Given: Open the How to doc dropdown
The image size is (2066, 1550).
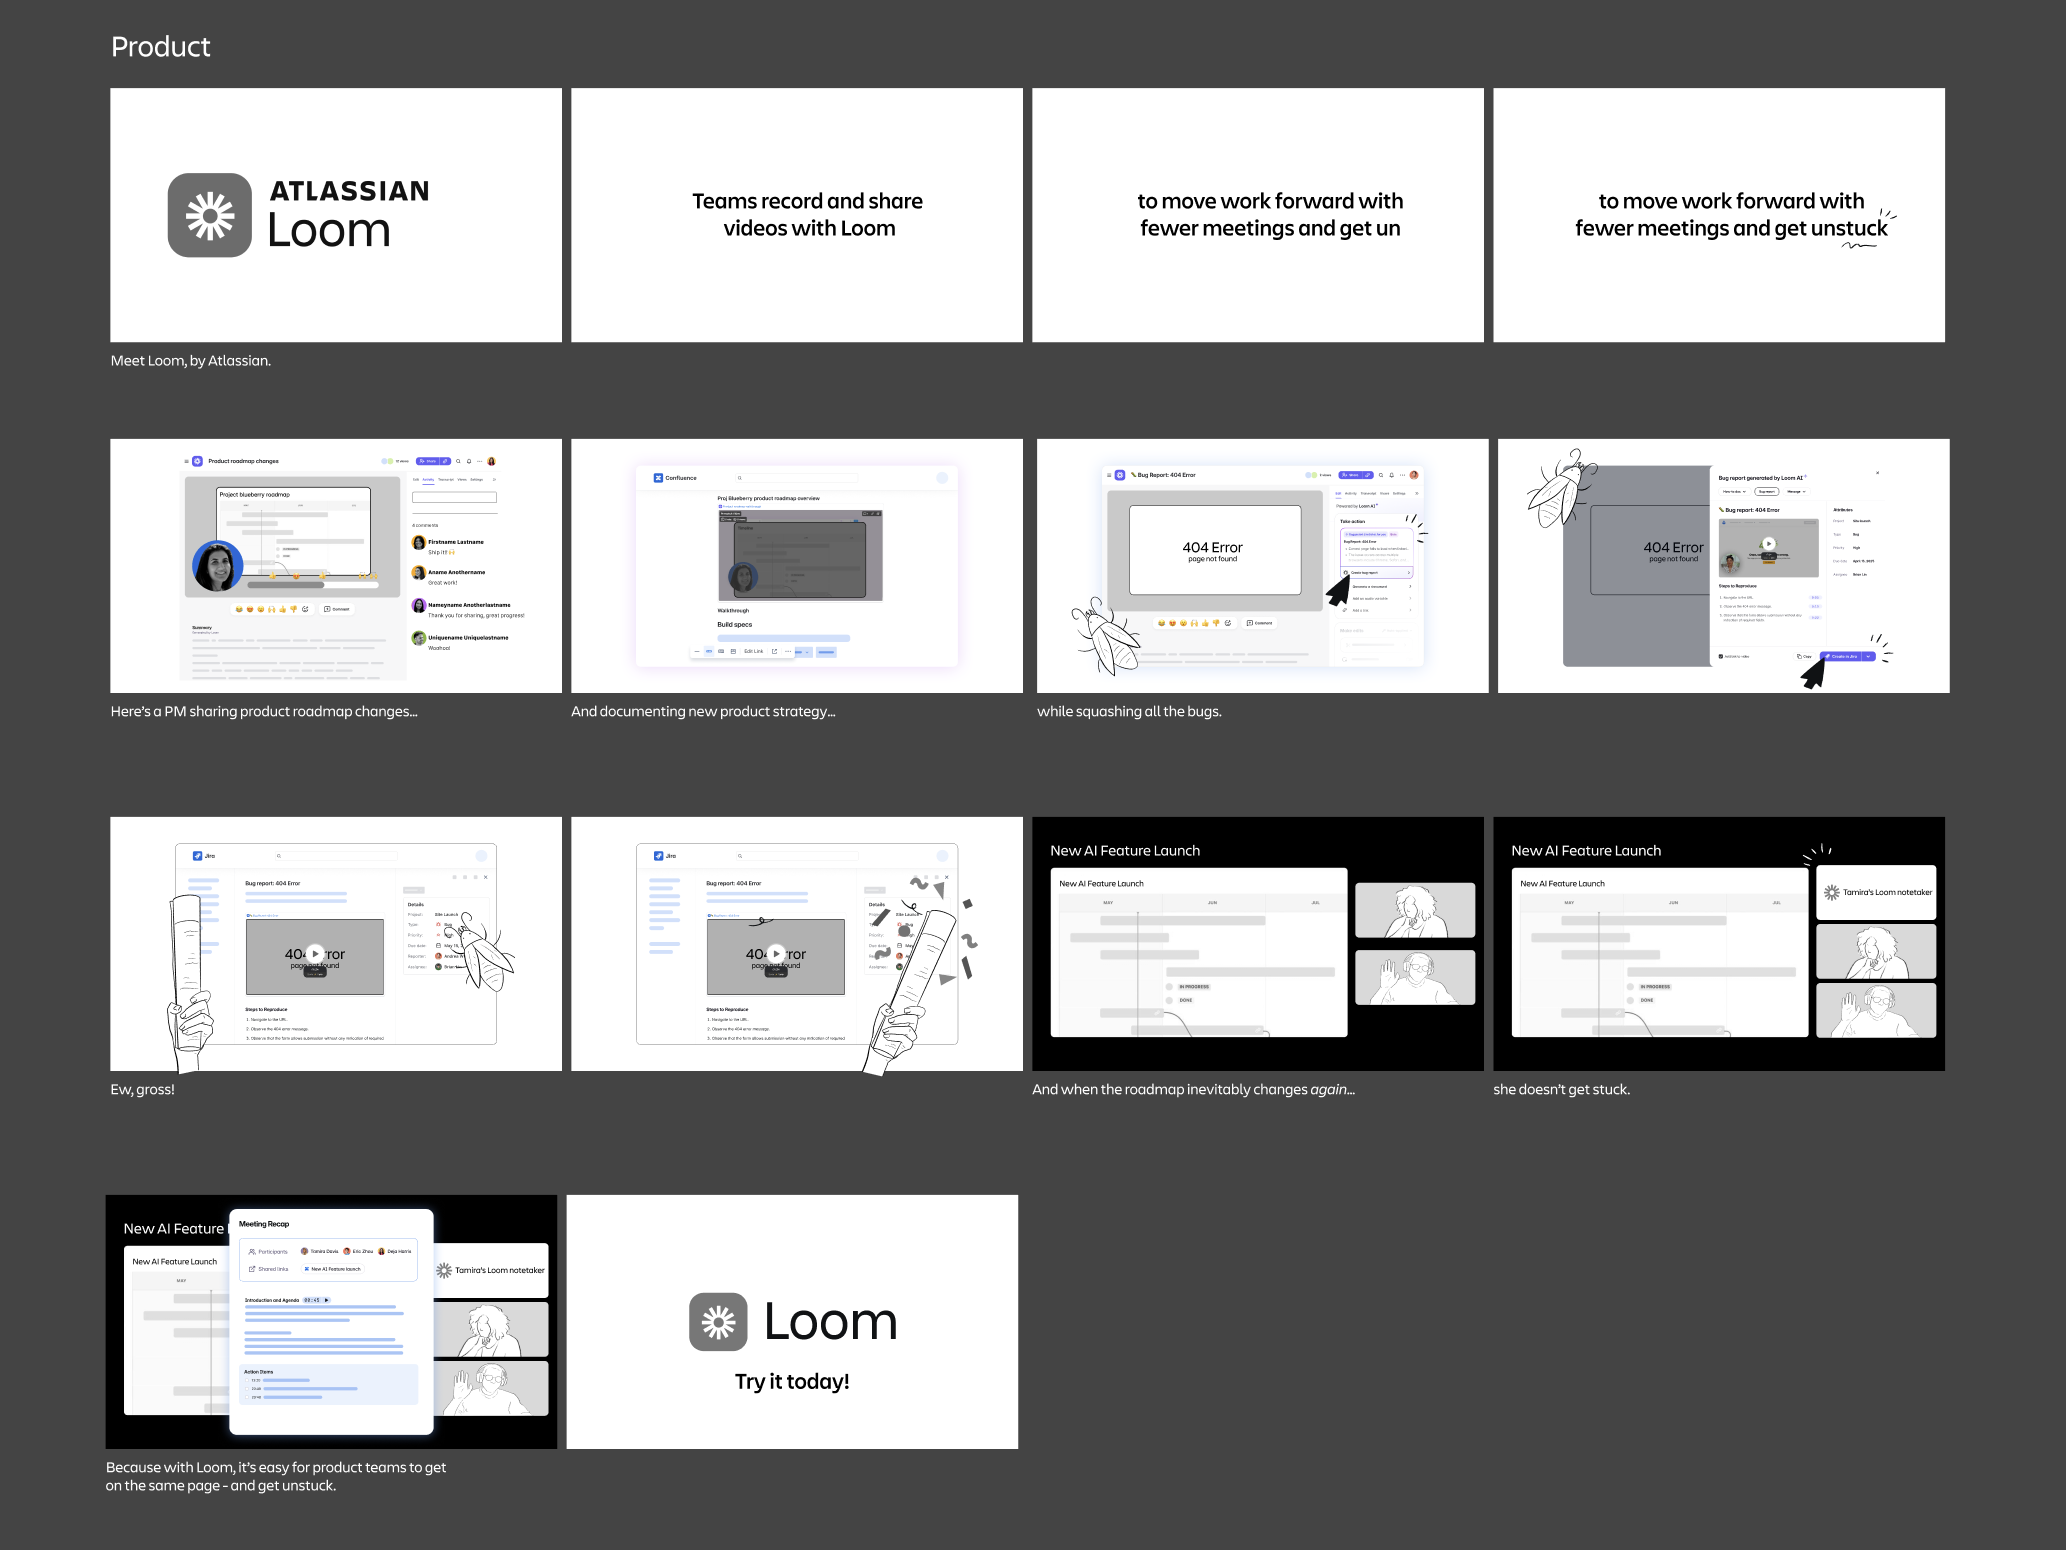Looking at the screenshot, I should click(1734, 492).
